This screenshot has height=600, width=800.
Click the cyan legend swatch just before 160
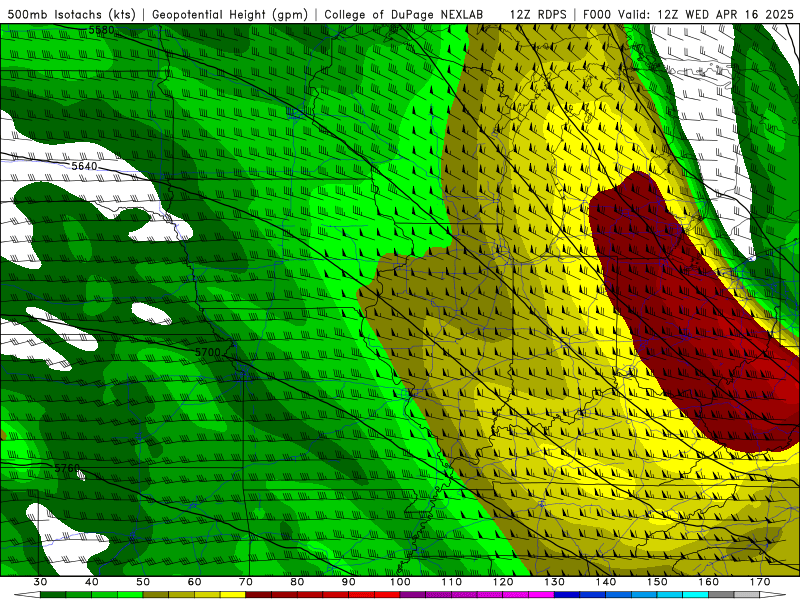695,595
